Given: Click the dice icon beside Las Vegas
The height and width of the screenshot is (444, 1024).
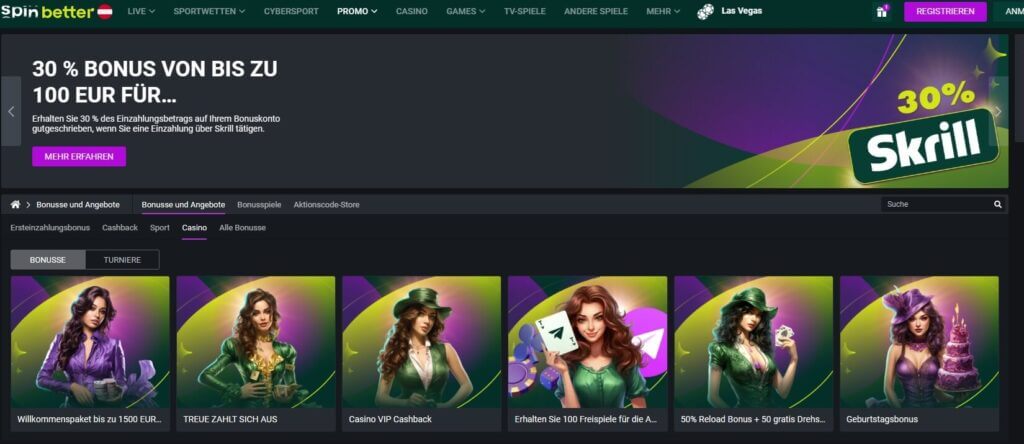Looking at the screenshot, I should pyautogui.click(x=705, y=11).
